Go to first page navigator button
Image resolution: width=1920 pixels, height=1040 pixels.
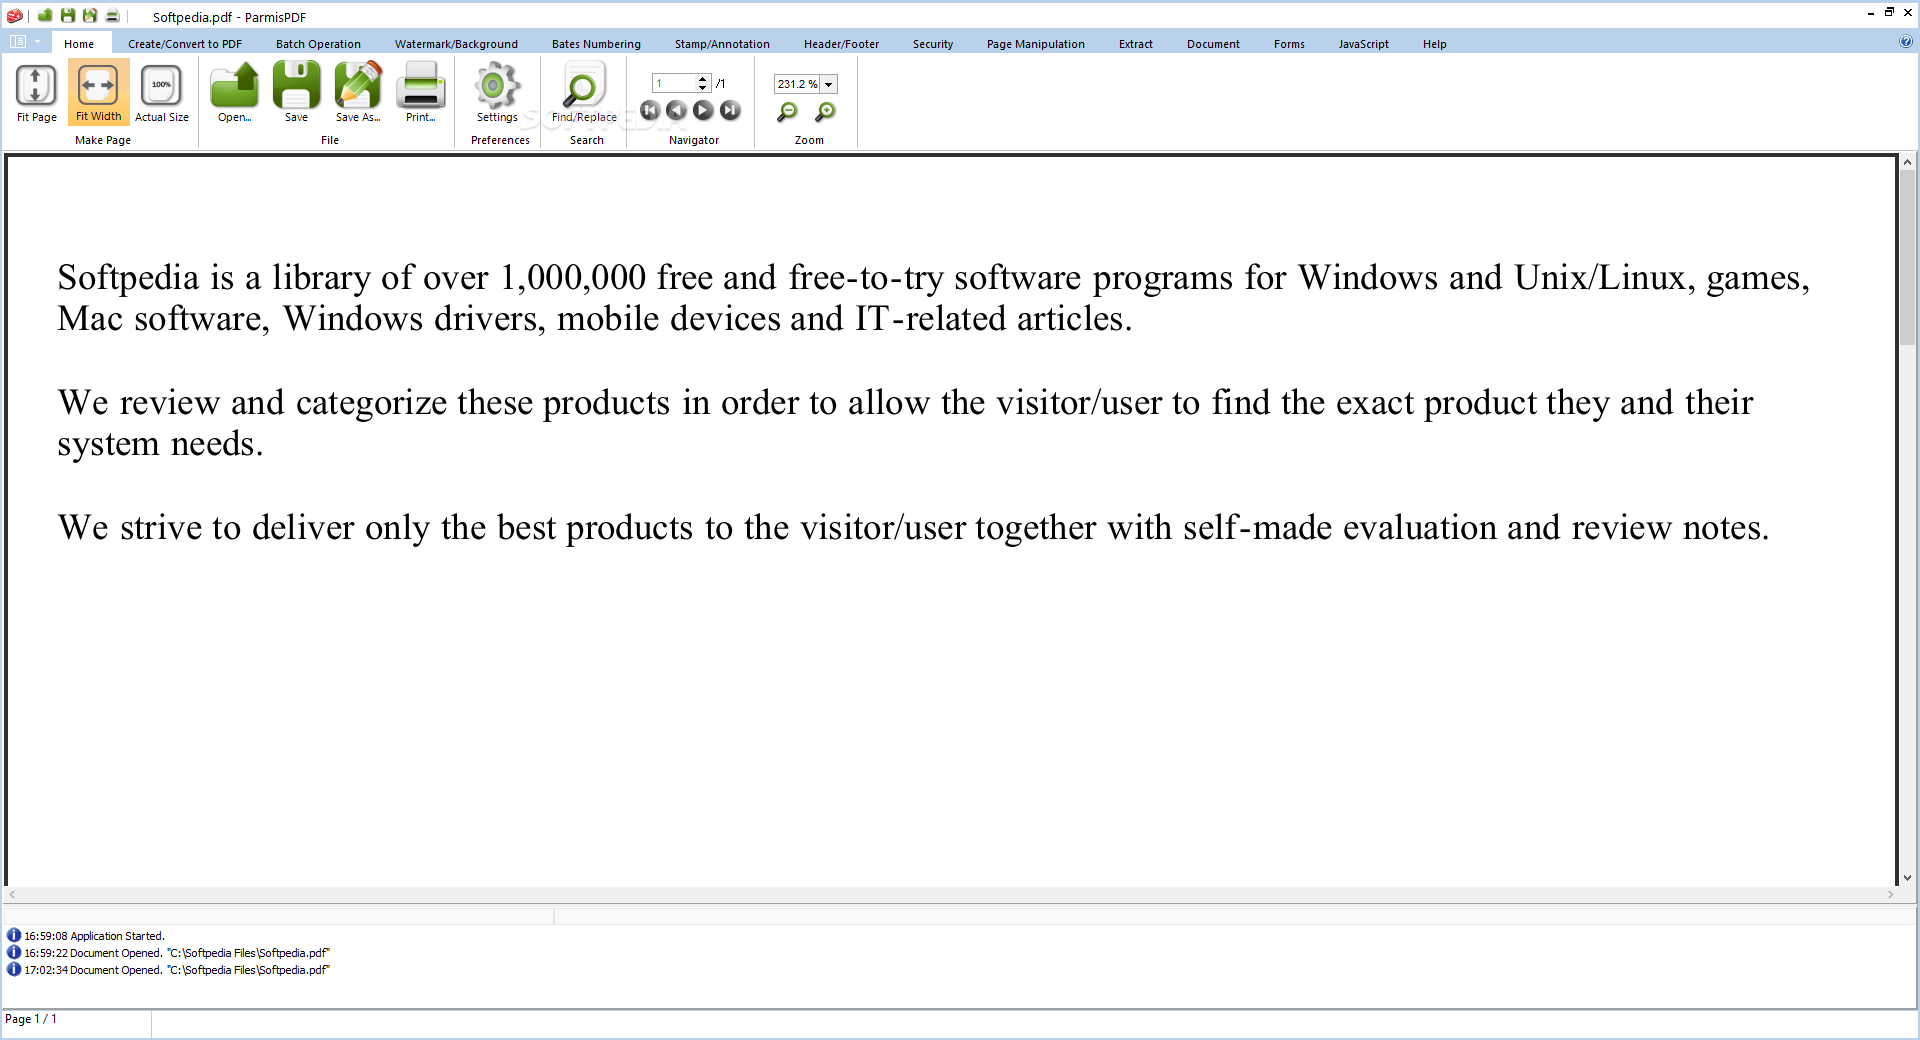[x=650, y=110]
